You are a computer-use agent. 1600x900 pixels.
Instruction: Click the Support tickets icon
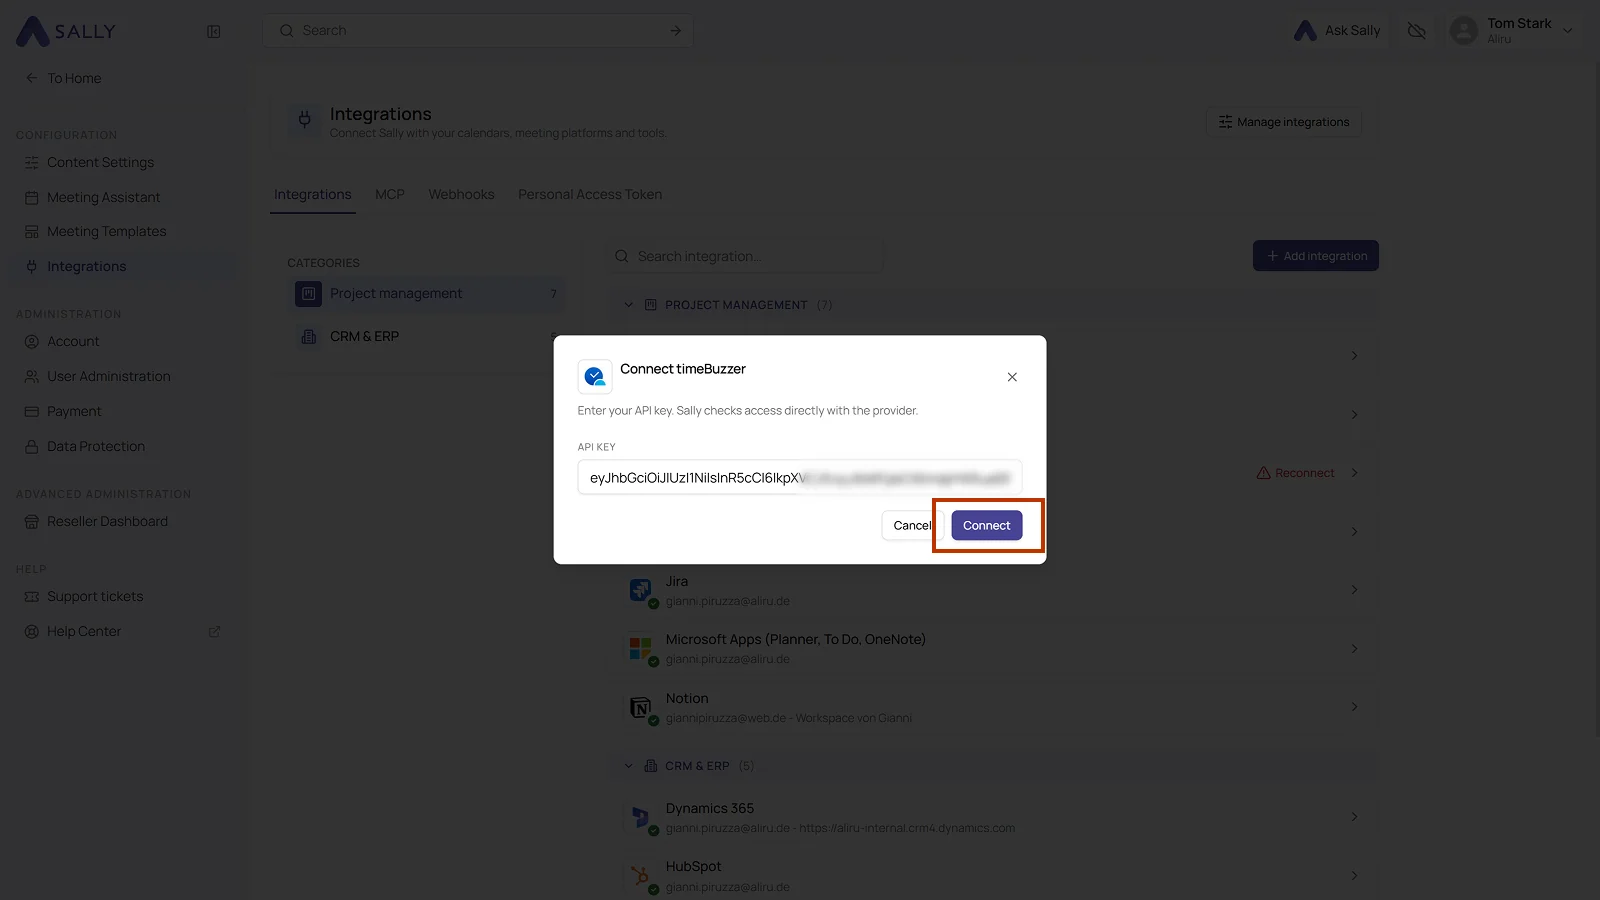pyautogui.click(x=31, y=596)
